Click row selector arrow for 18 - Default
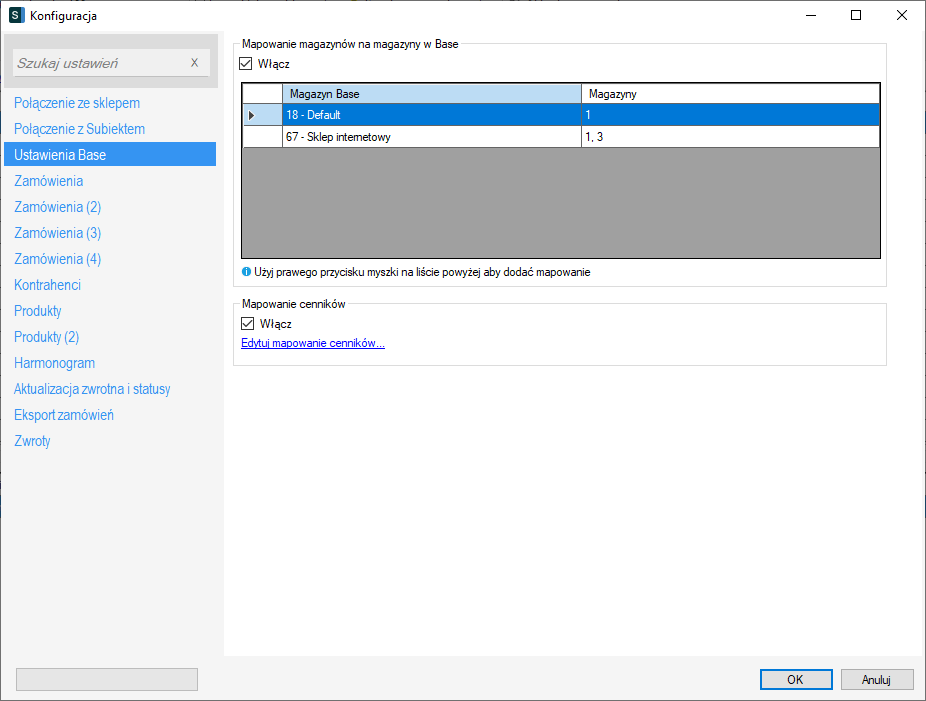Screen dimensions: 926x701 pyautogui.click(x=262, y=116)
